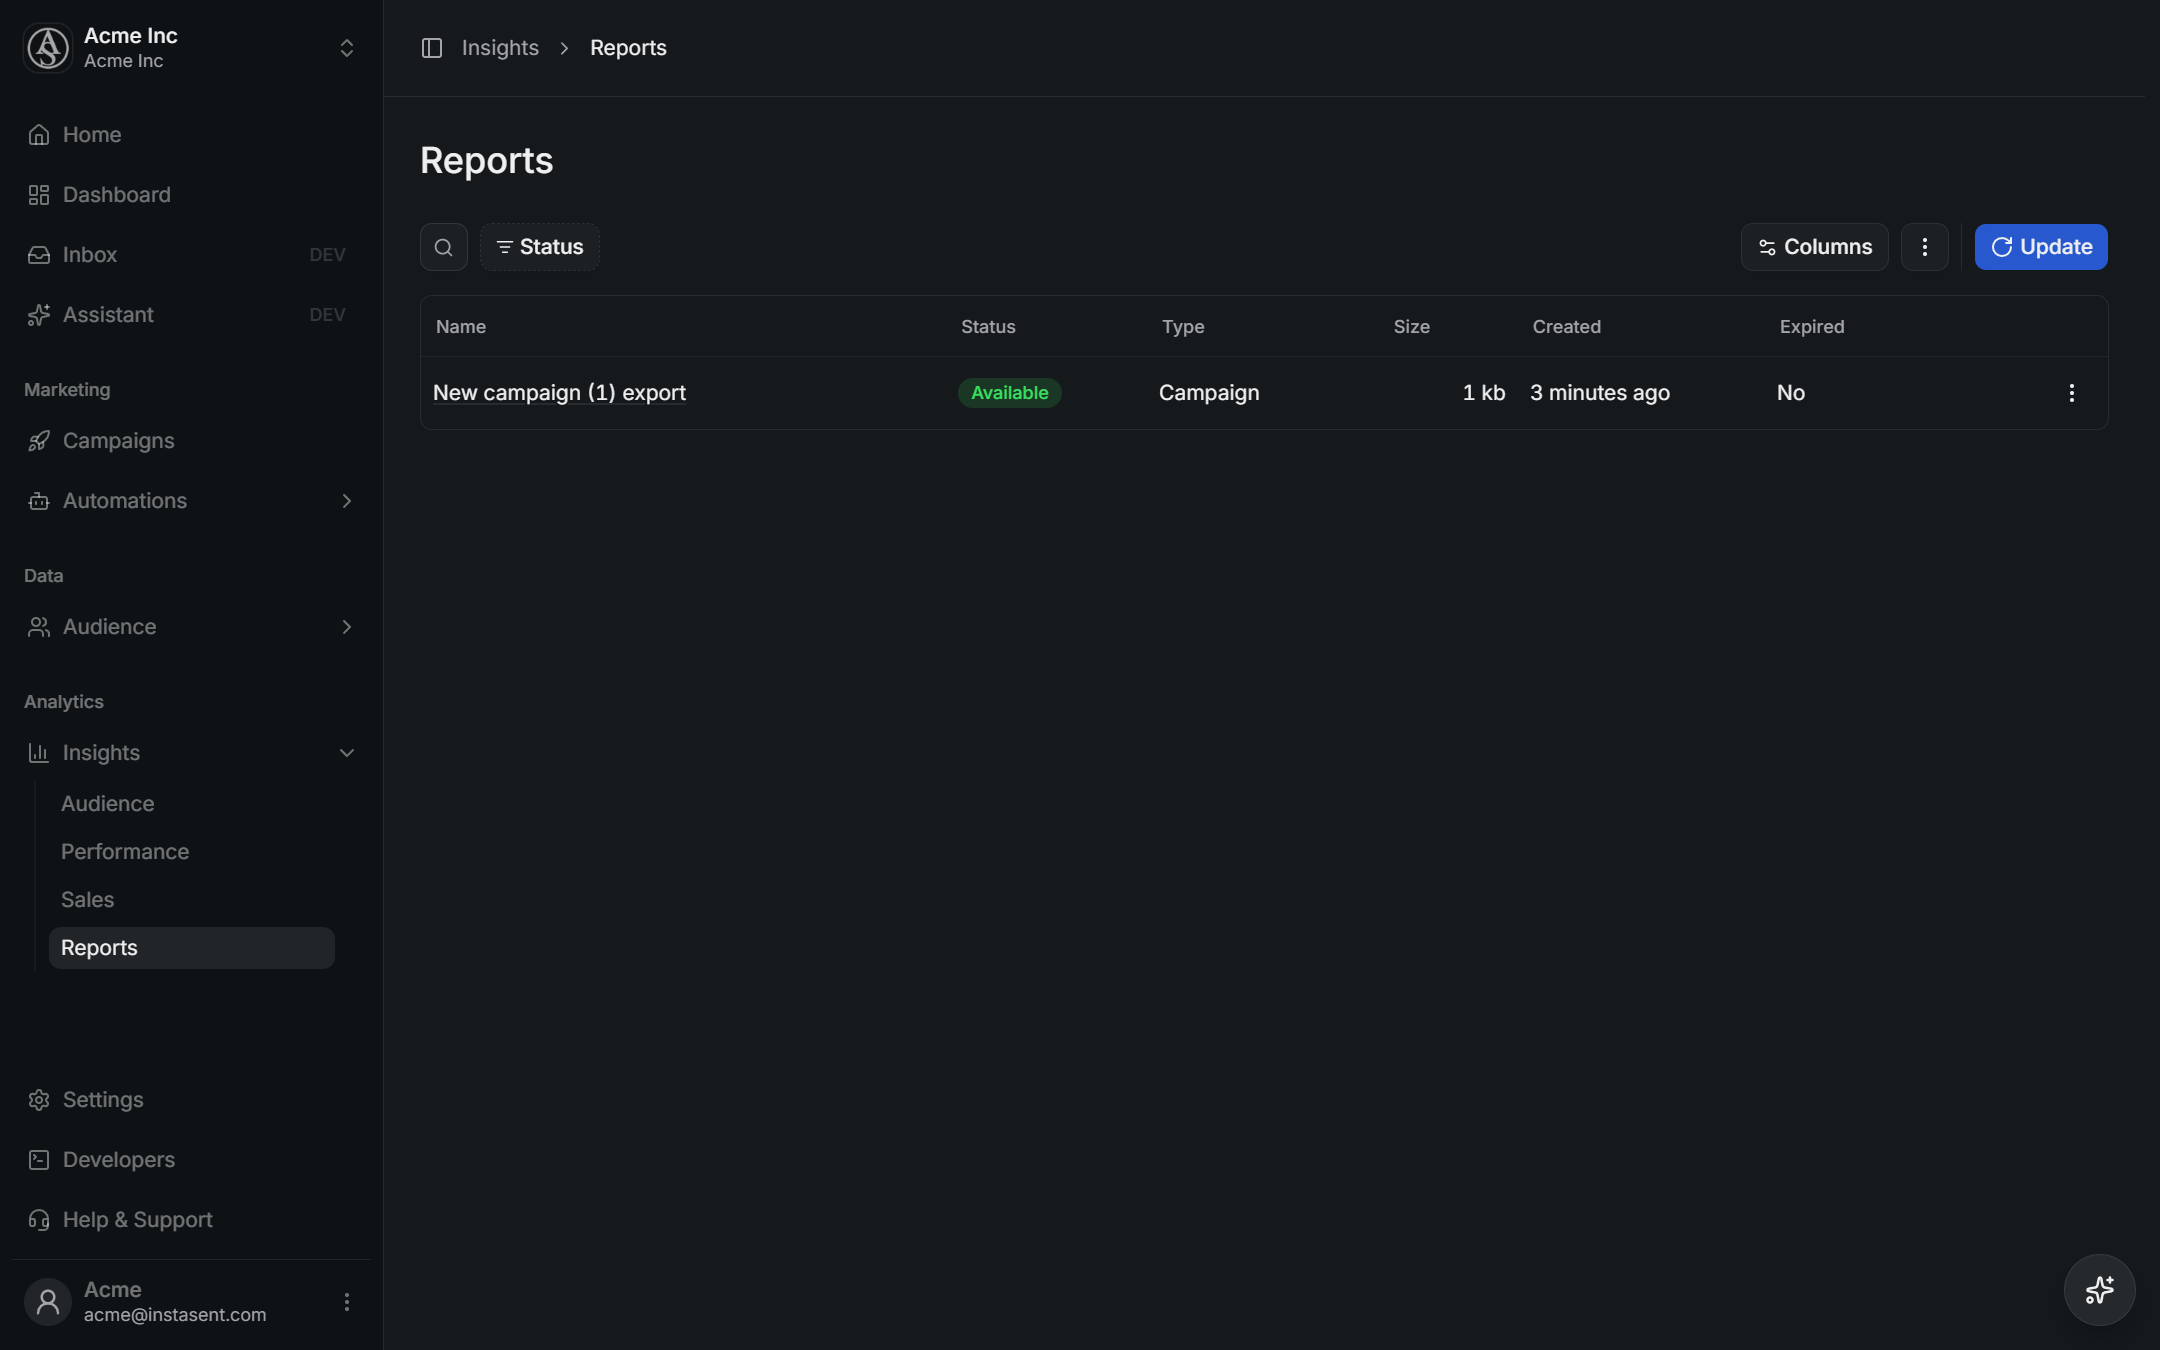Open the toolbar more options menu

1925,247
